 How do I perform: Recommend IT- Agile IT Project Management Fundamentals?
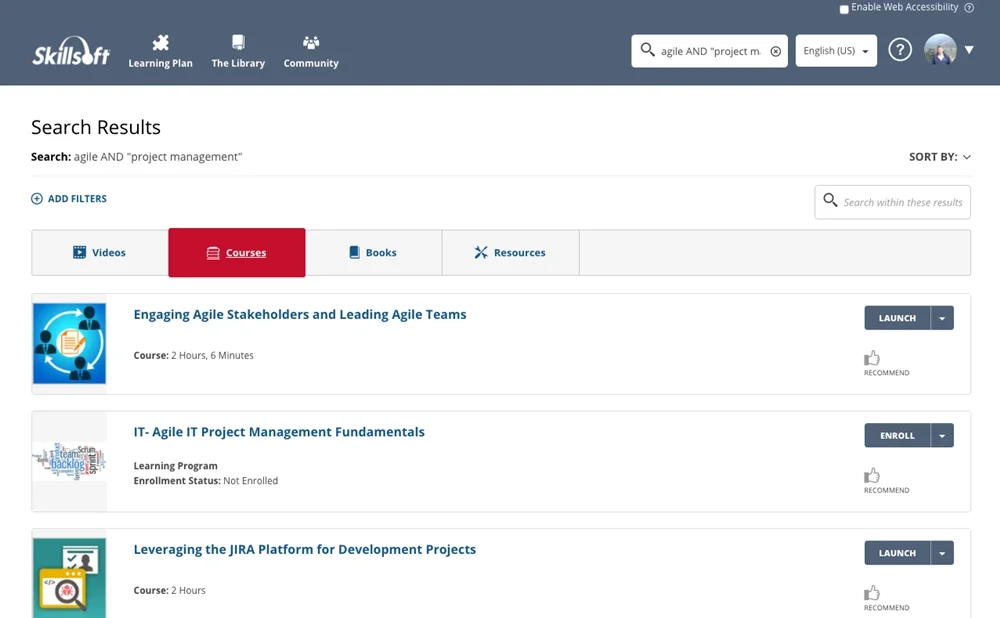coord(886,480)
